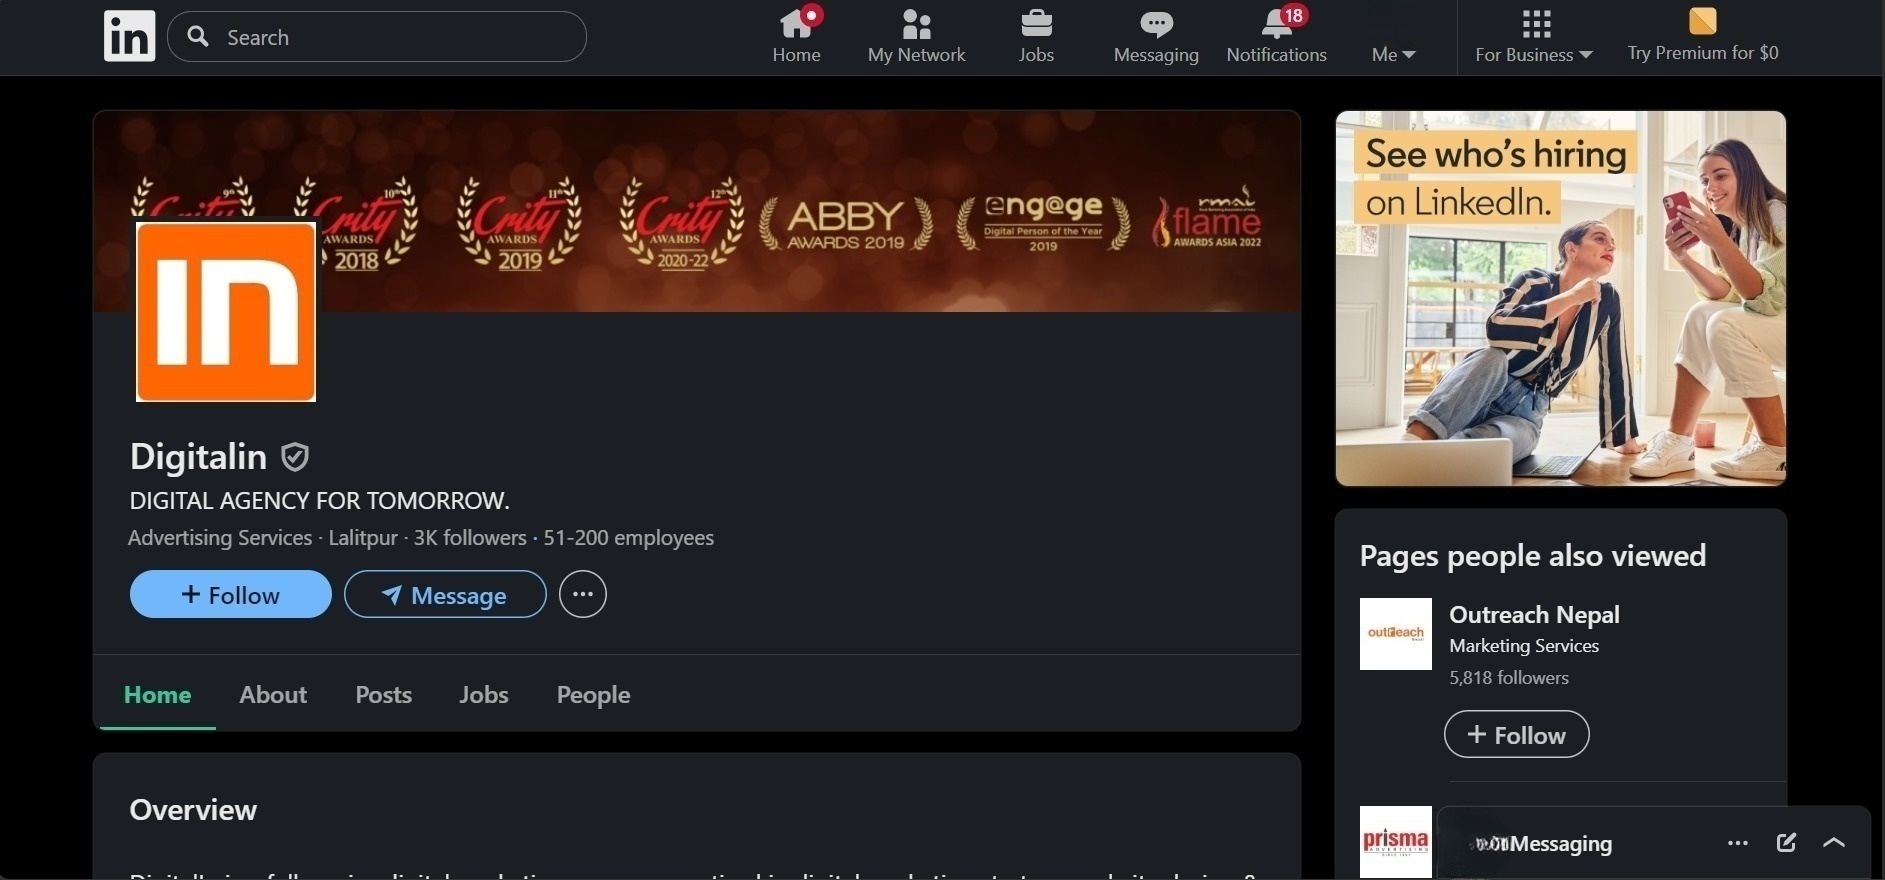1885x880 pixels.
Task: Switch to the People tab
Action: [593, 695]
